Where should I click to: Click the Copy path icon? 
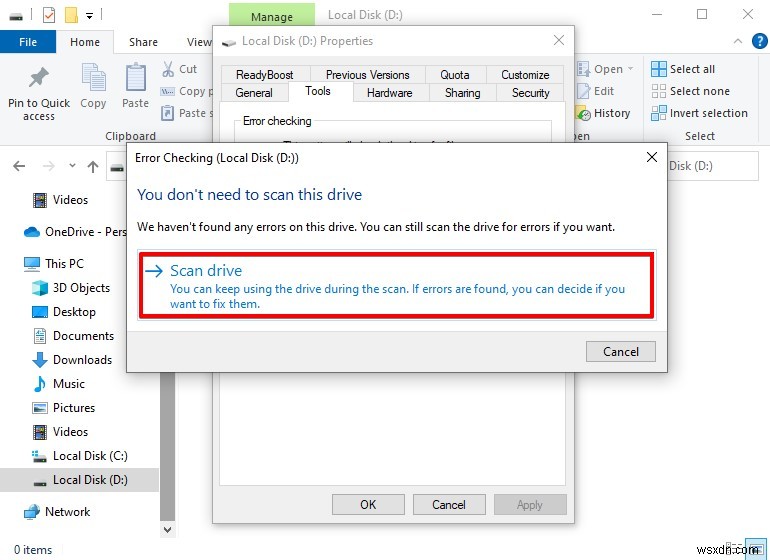pyautogui.click(x=167, y=91)
